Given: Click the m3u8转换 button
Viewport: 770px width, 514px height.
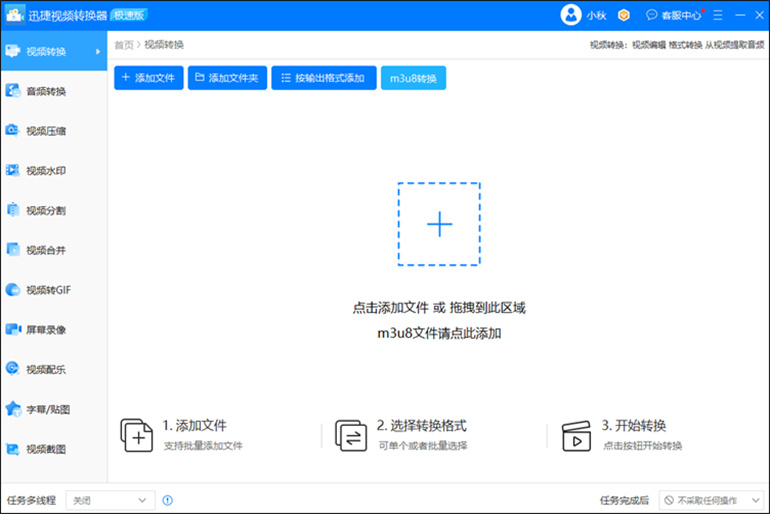Looking at the screenshot, I should [x=413, y=78].
